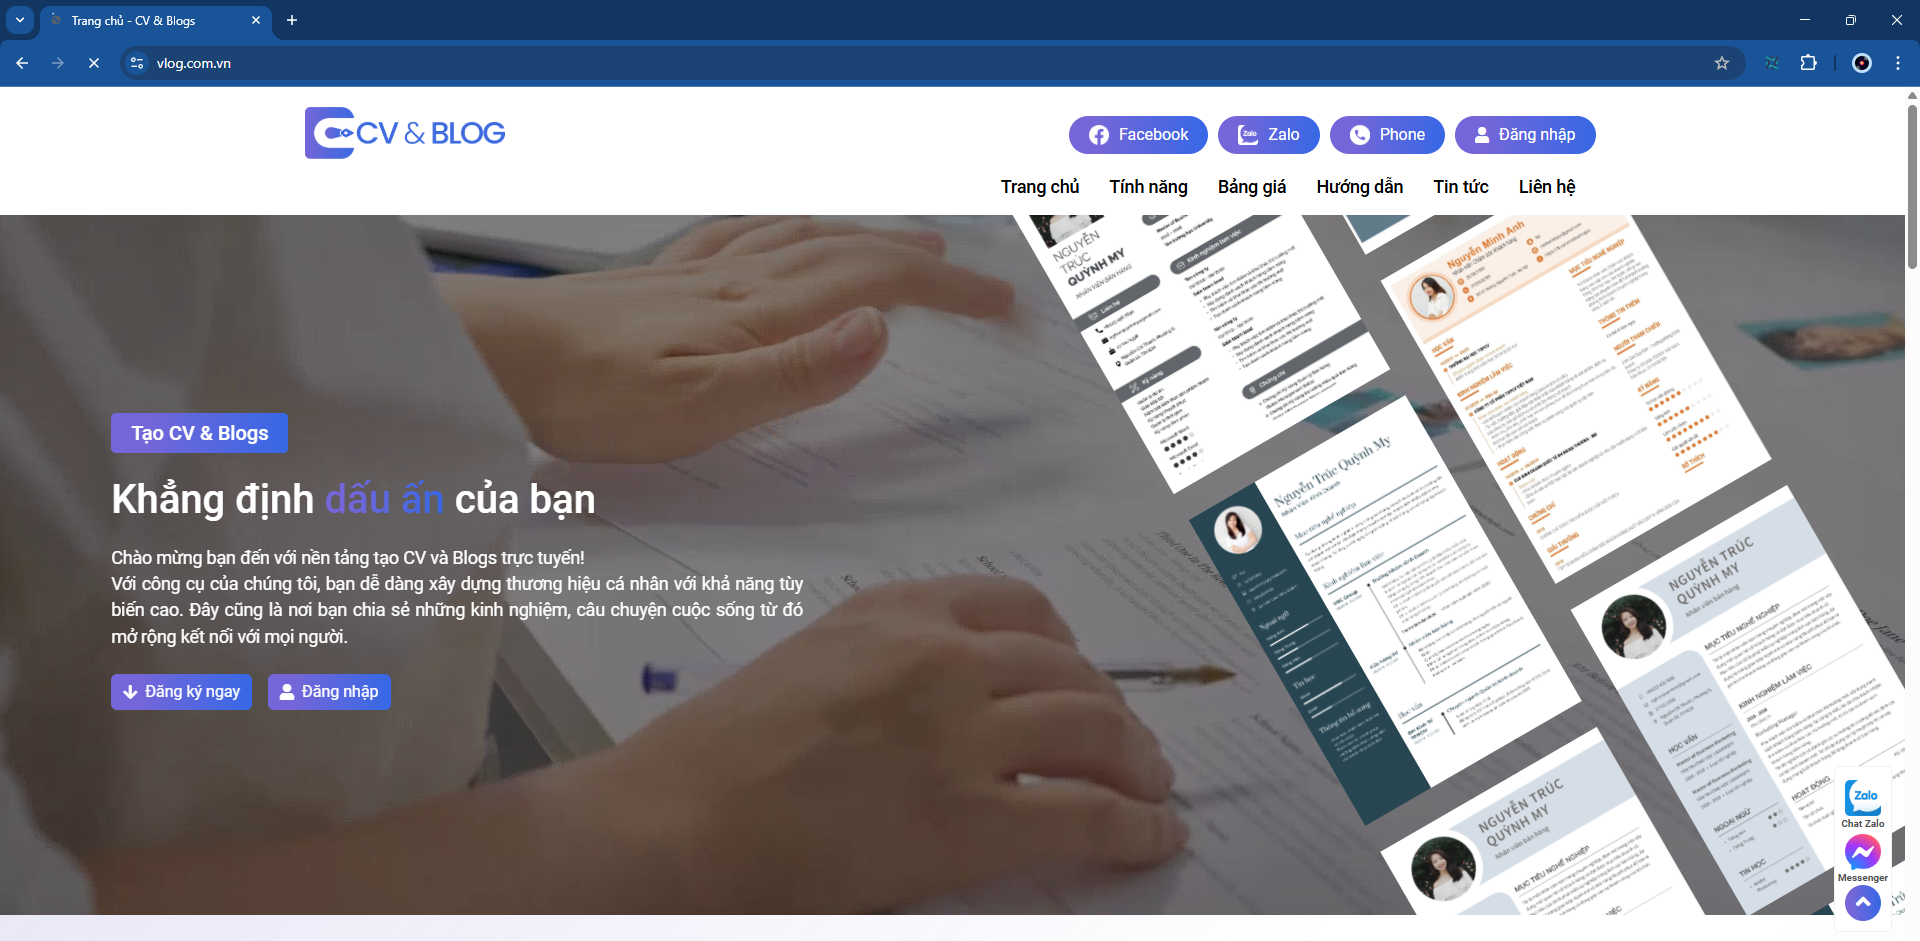Screen dimensions: 1920x941
Task: Select the Hướng dẫn navigation link
Action: coord(1359,187)
